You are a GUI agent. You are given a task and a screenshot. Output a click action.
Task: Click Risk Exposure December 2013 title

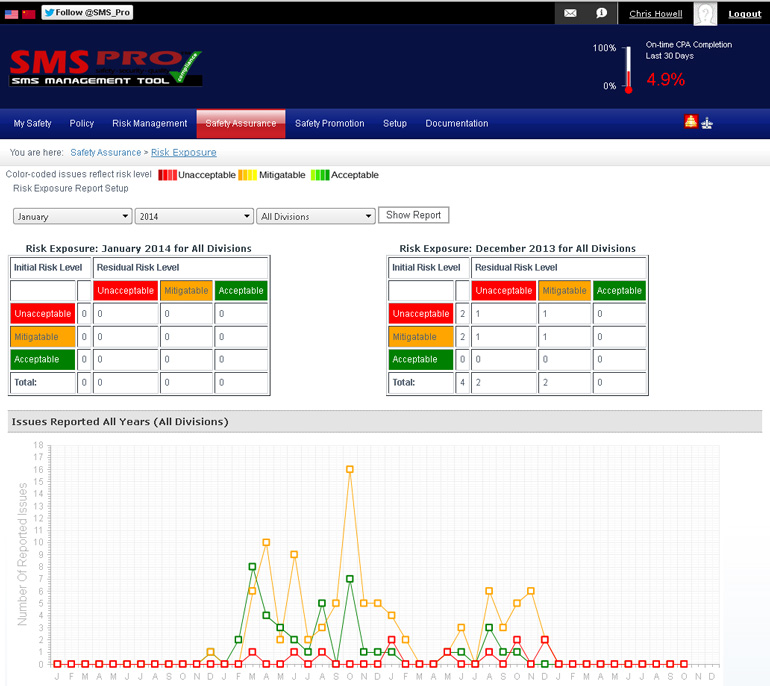tap(518, 248)
